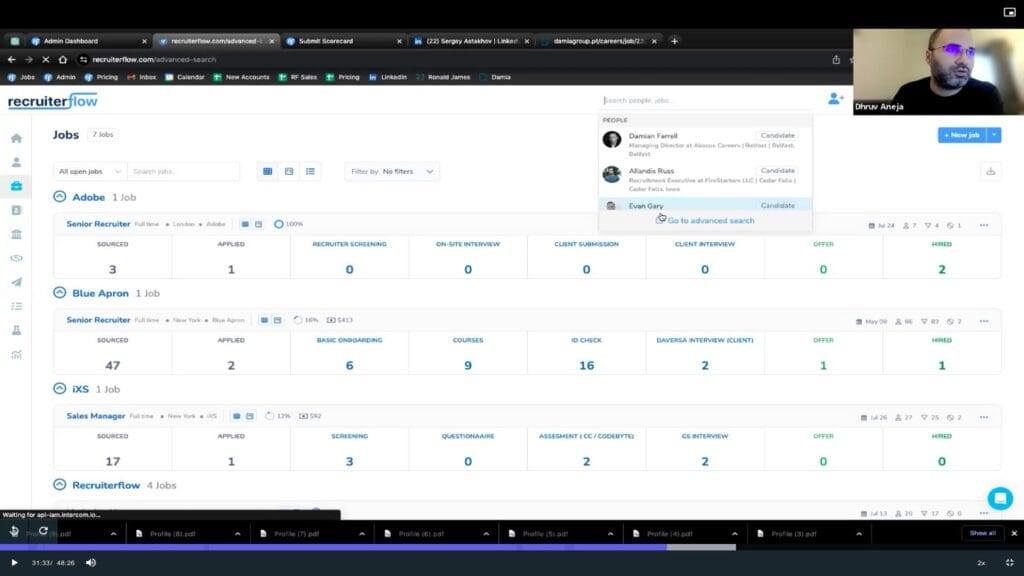Click the New job button
Screen dimensions: 1024x576
pos(962,135)
